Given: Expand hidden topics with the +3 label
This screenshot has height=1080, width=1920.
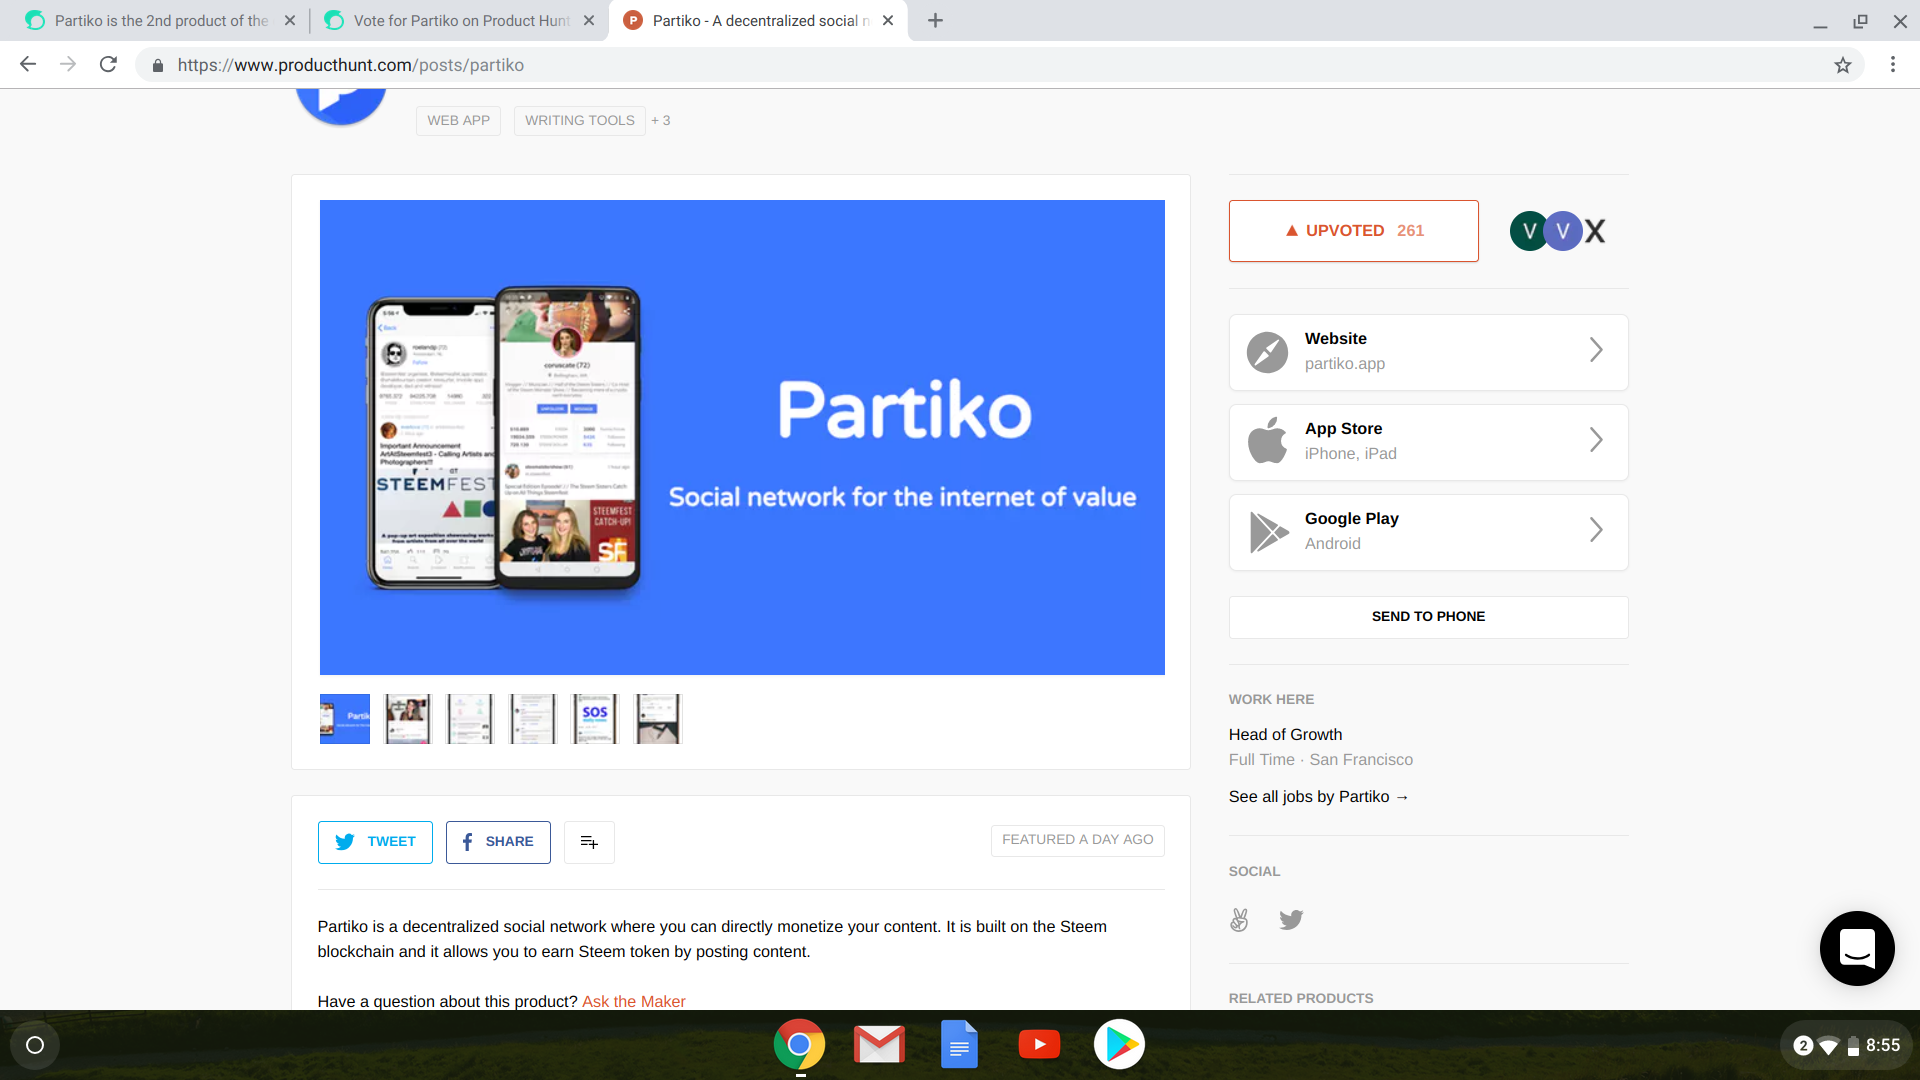Looking at the screenshot, I should 661,120.
